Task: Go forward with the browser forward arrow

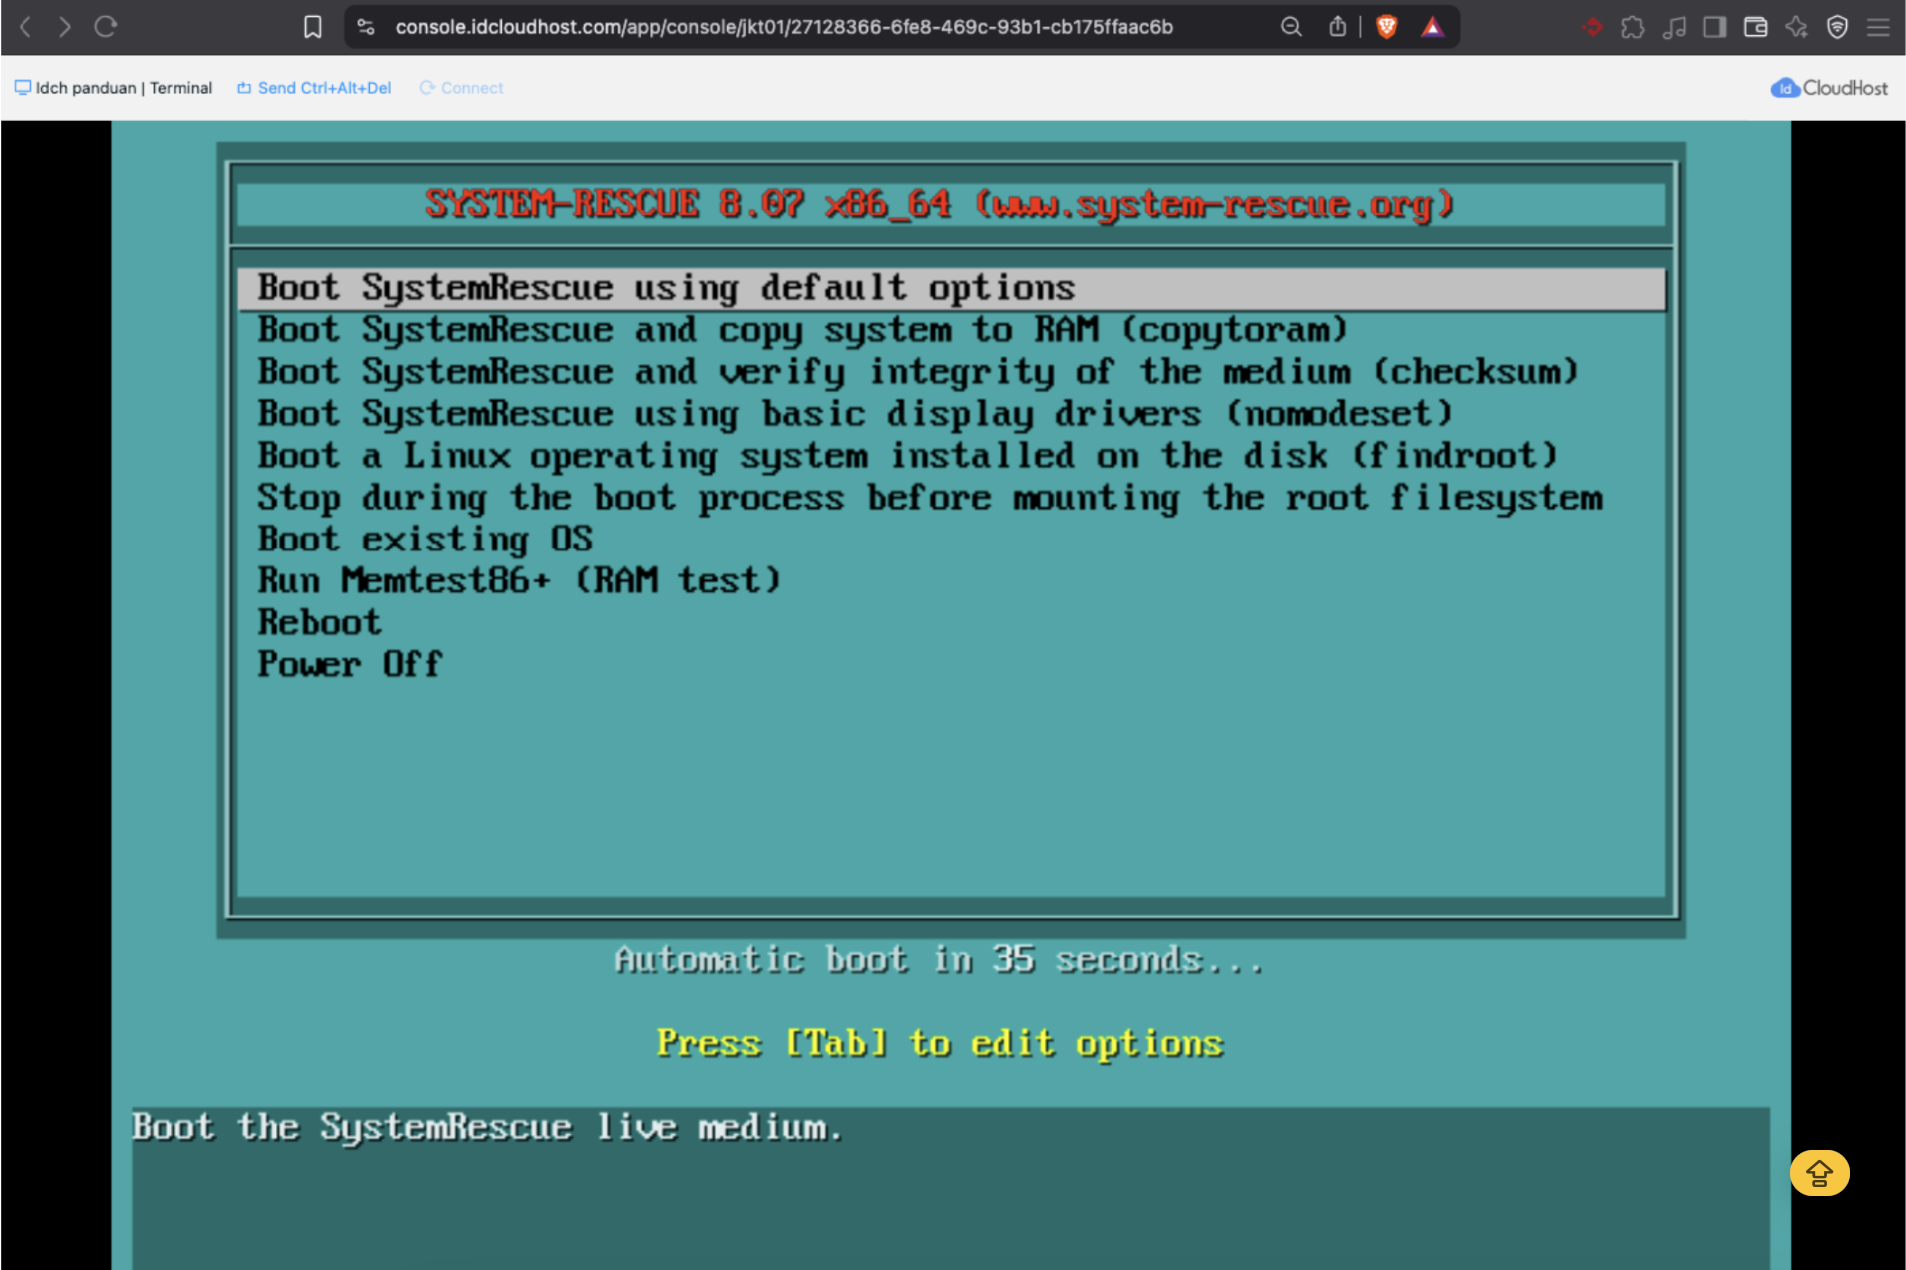Action: click(65, 27)
